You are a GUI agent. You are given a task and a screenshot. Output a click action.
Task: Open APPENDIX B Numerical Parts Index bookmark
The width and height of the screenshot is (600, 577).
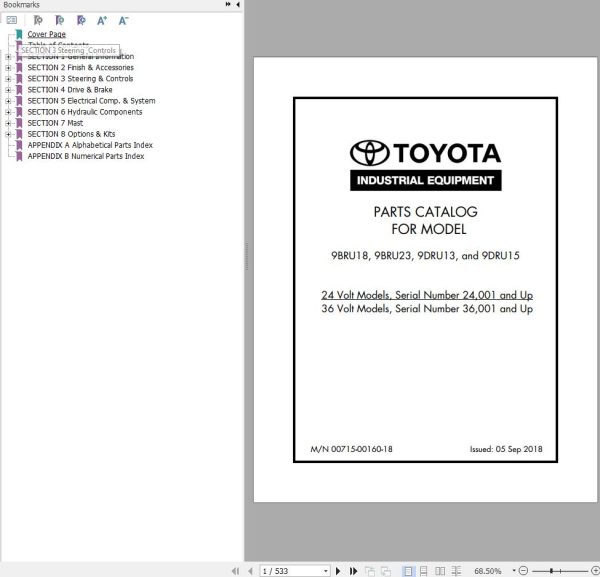(86, 156)
